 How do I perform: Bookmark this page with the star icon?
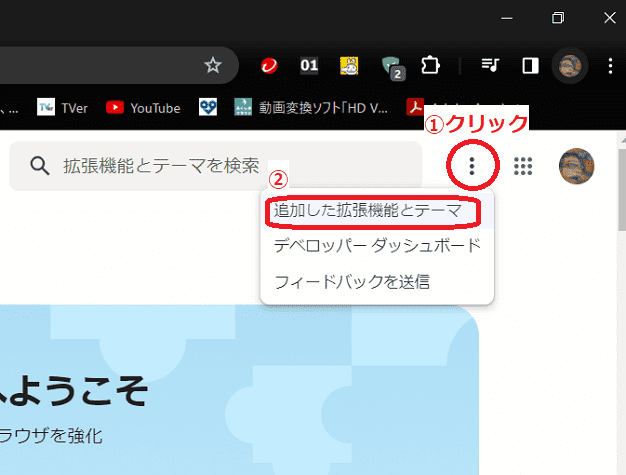coord(212,66)
